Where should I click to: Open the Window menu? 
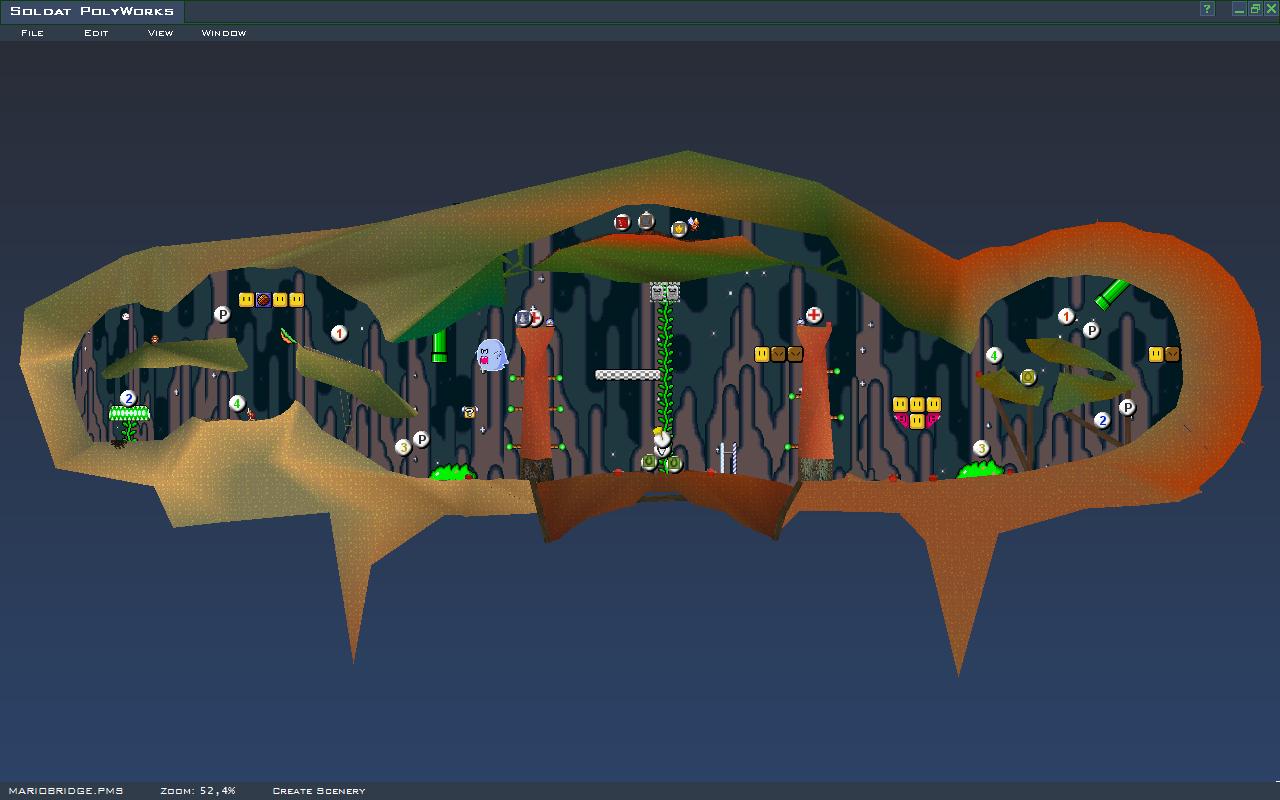point(223,33)
